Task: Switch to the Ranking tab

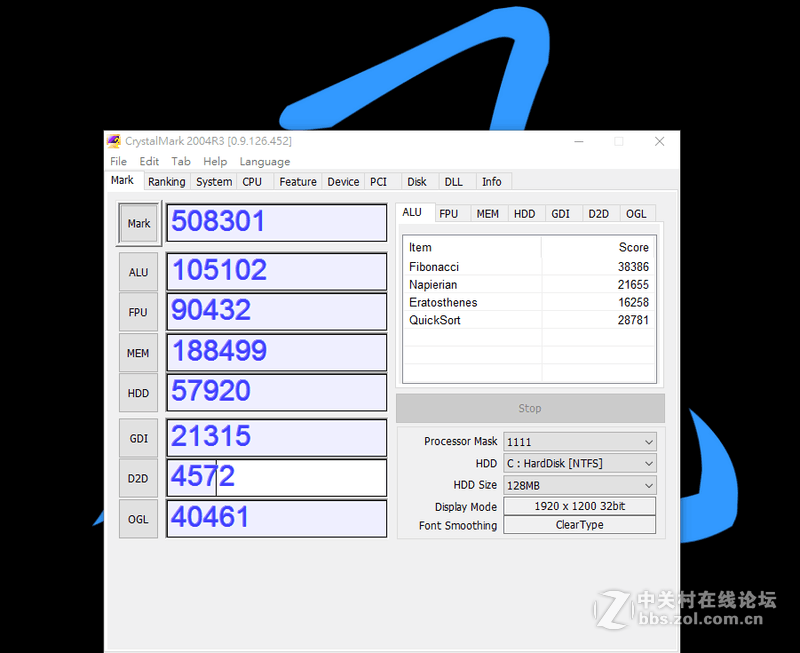Action: [166, 182]
